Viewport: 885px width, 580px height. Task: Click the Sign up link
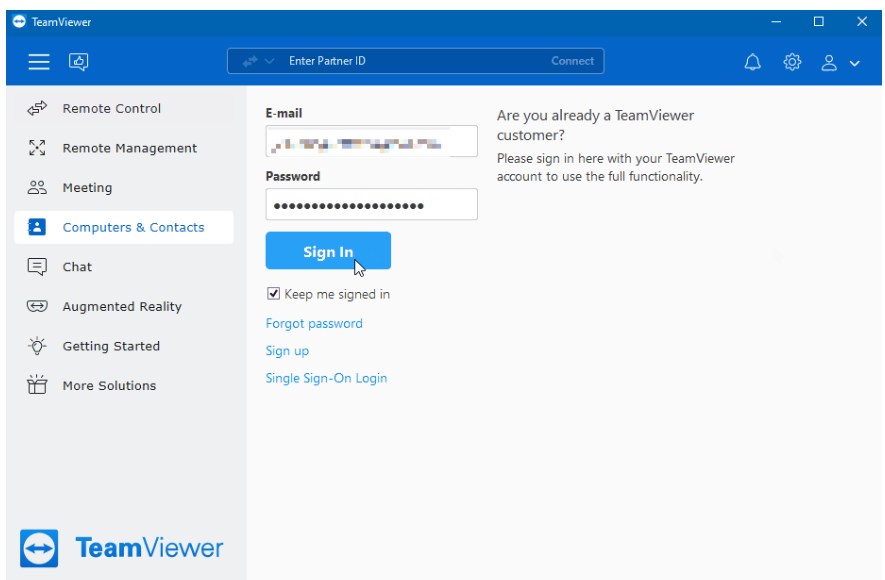click(x=287, y=351)
